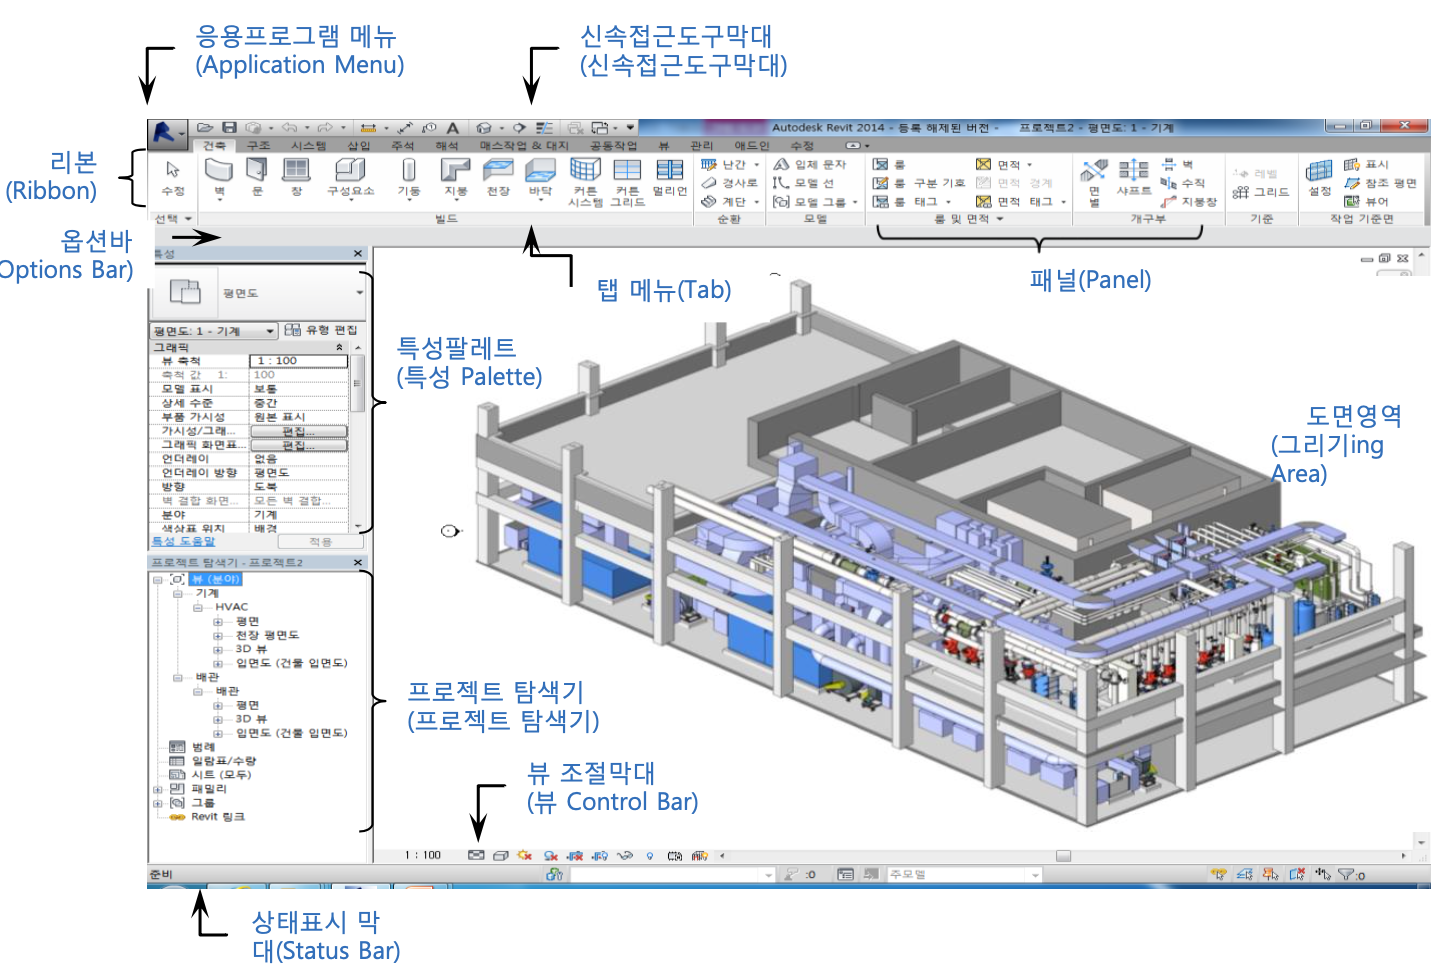Switch to the 삽입 ribbon tab
The image size is (1456, 968).
click(x=358, y=145)
